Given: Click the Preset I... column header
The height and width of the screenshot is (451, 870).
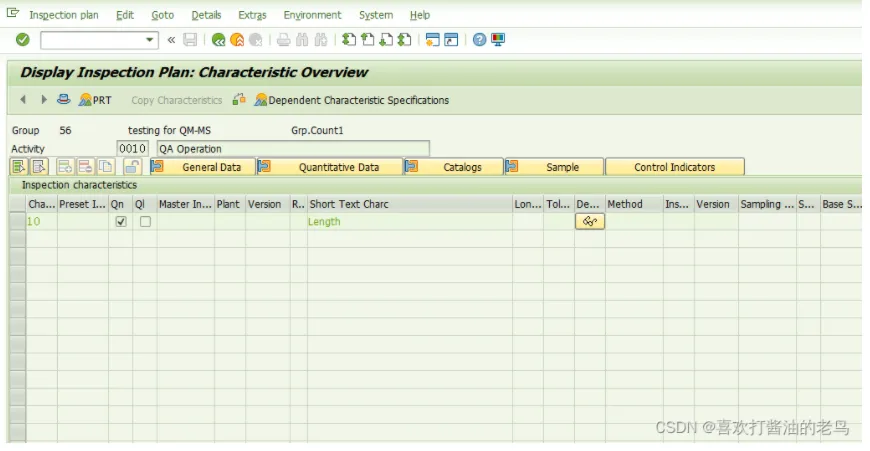Looking at the screenshot, I should coord(83,204).
